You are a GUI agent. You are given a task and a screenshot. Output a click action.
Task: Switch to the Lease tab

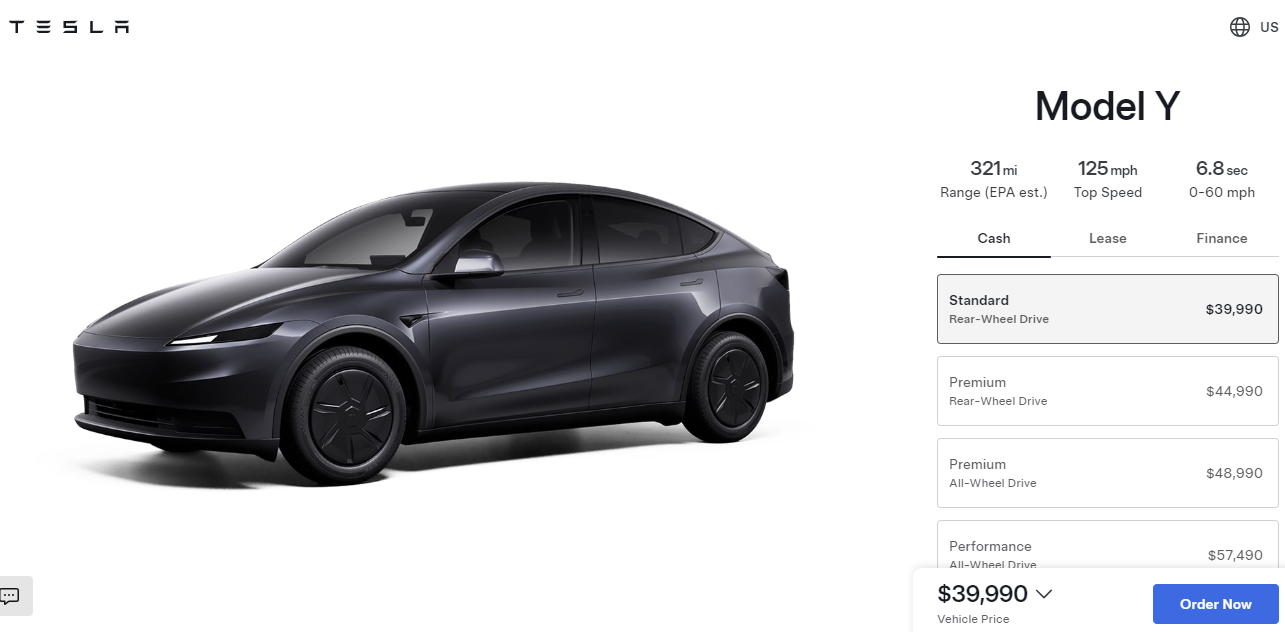(x=1108, y=238)
